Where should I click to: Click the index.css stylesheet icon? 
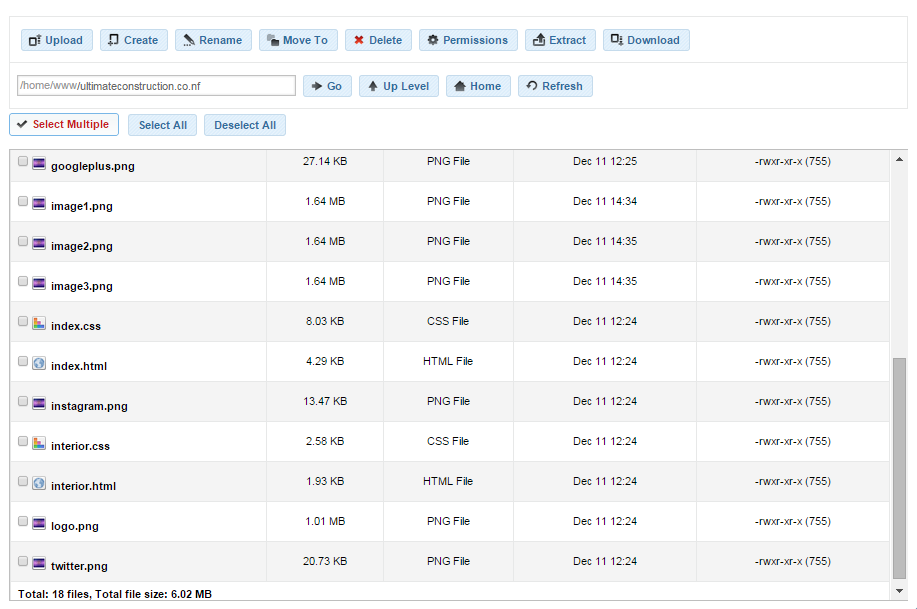pos(39,323)
